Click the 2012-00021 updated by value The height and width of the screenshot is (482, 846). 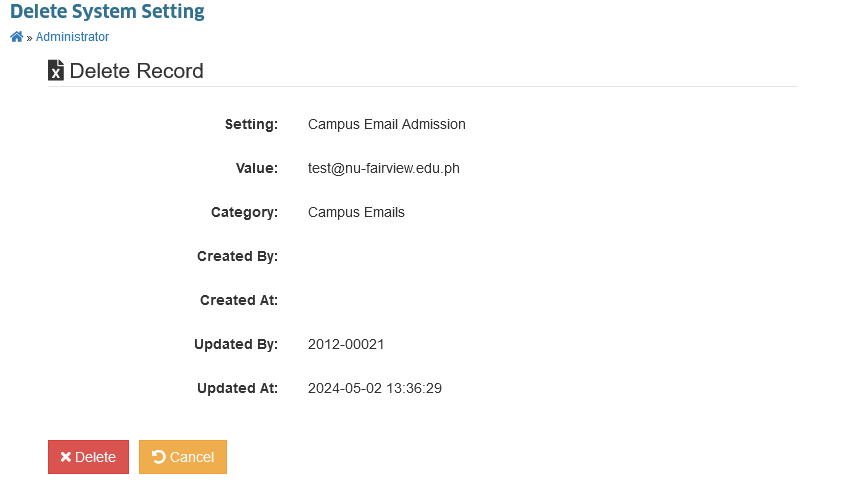pyautogui.click(x=346, y=344)
